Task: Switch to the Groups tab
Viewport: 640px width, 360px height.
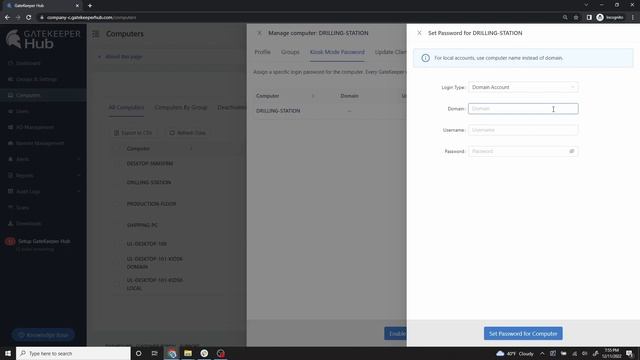Action: point(290,52)
